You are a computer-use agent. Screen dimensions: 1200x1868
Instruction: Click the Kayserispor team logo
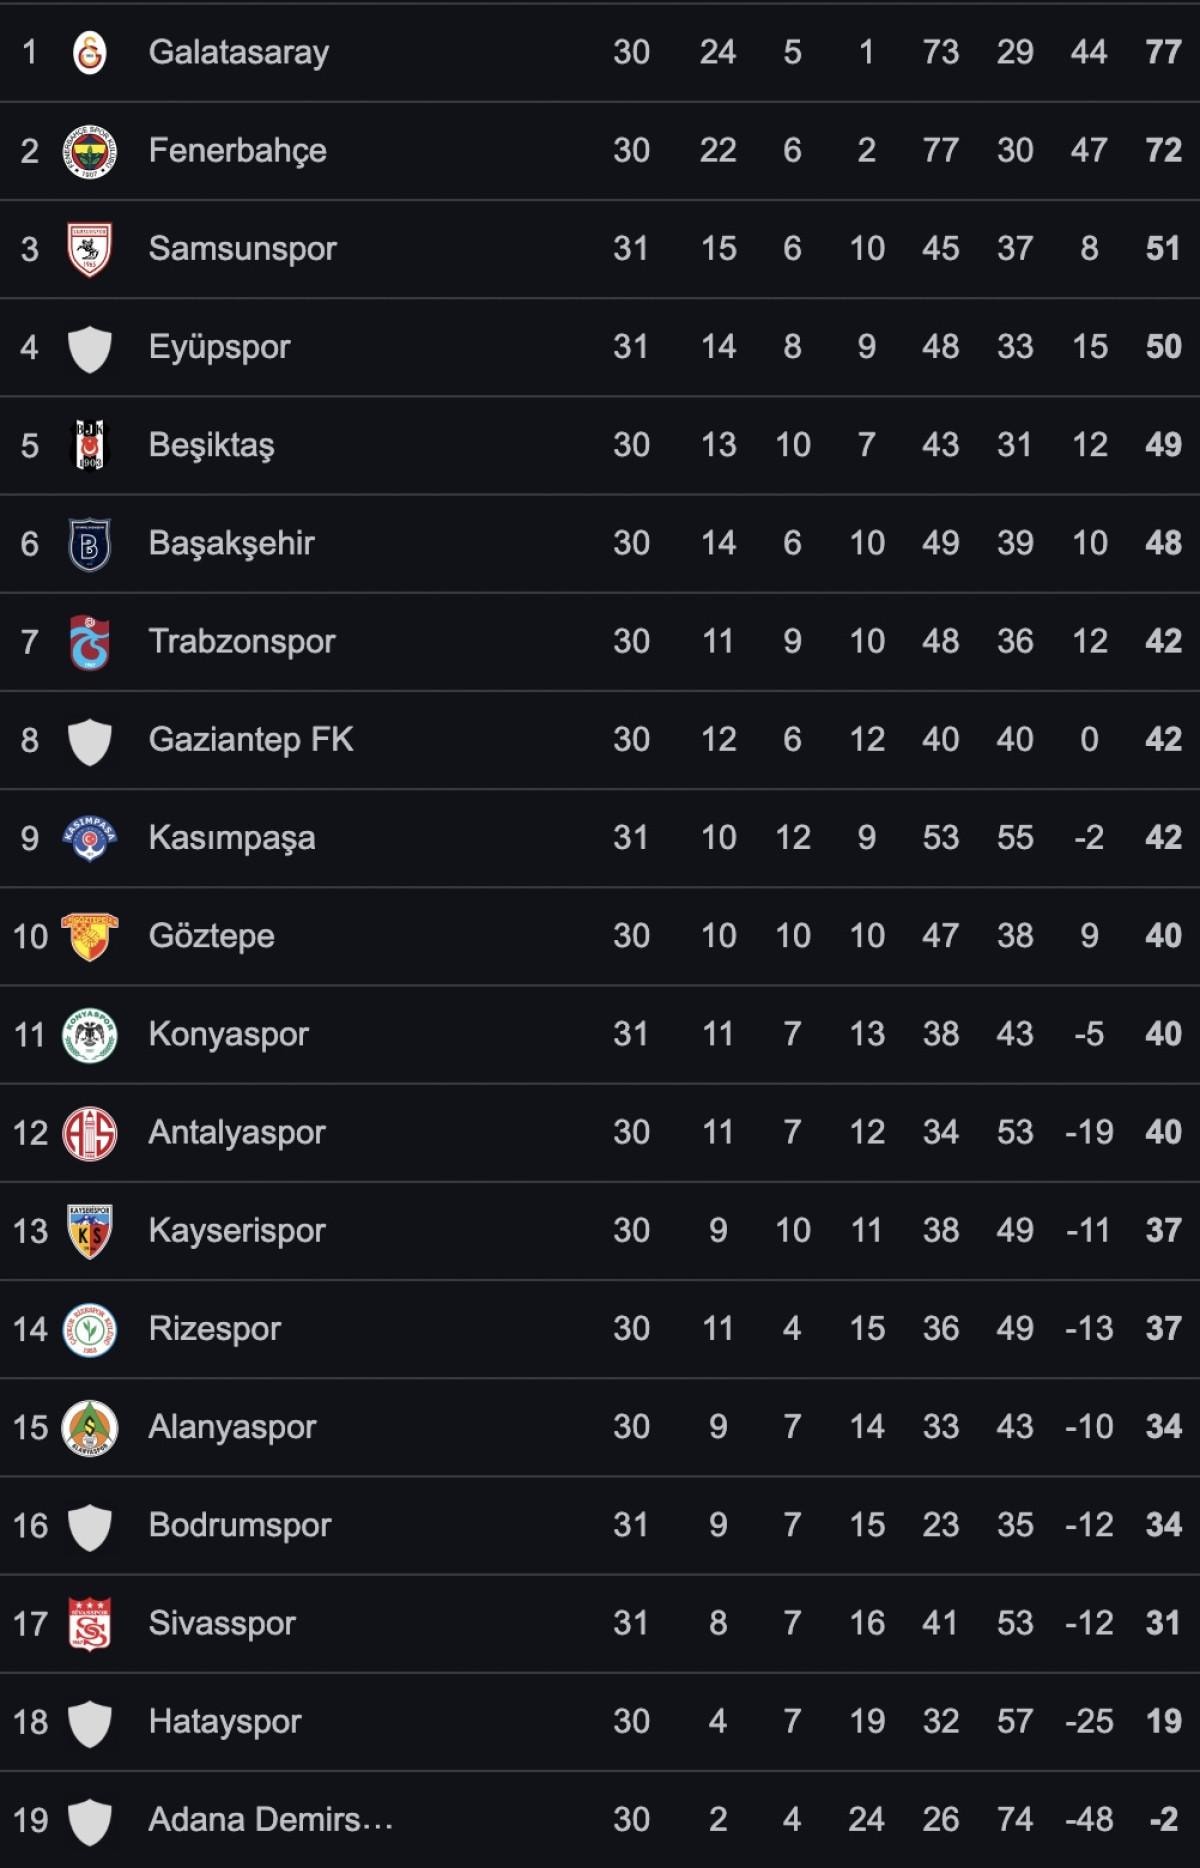(90, 1231)
